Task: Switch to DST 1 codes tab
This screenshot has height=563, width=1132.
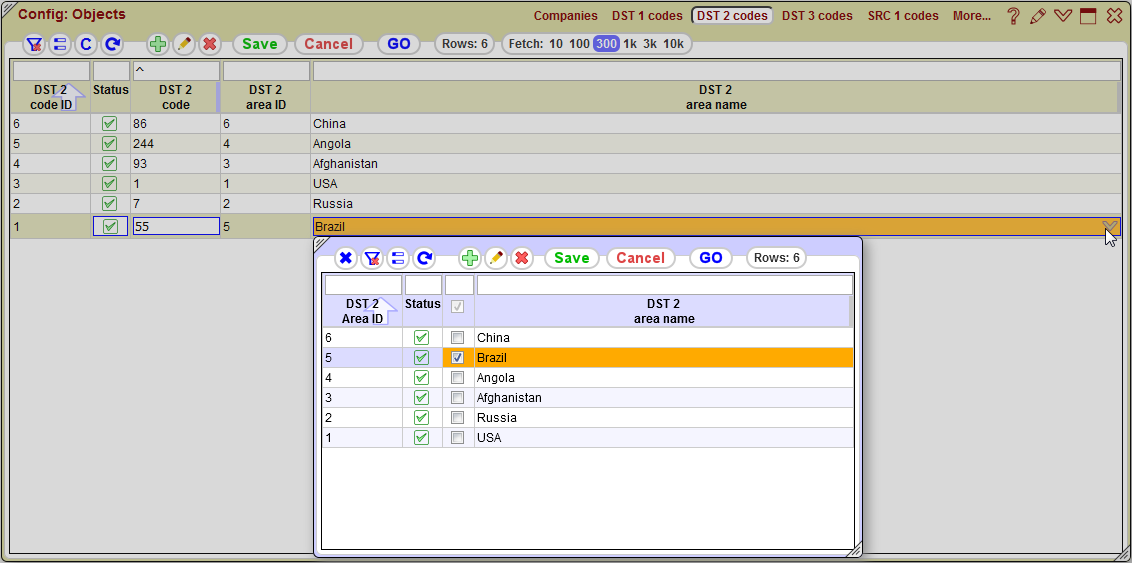Action: click(x=647, y=16)
